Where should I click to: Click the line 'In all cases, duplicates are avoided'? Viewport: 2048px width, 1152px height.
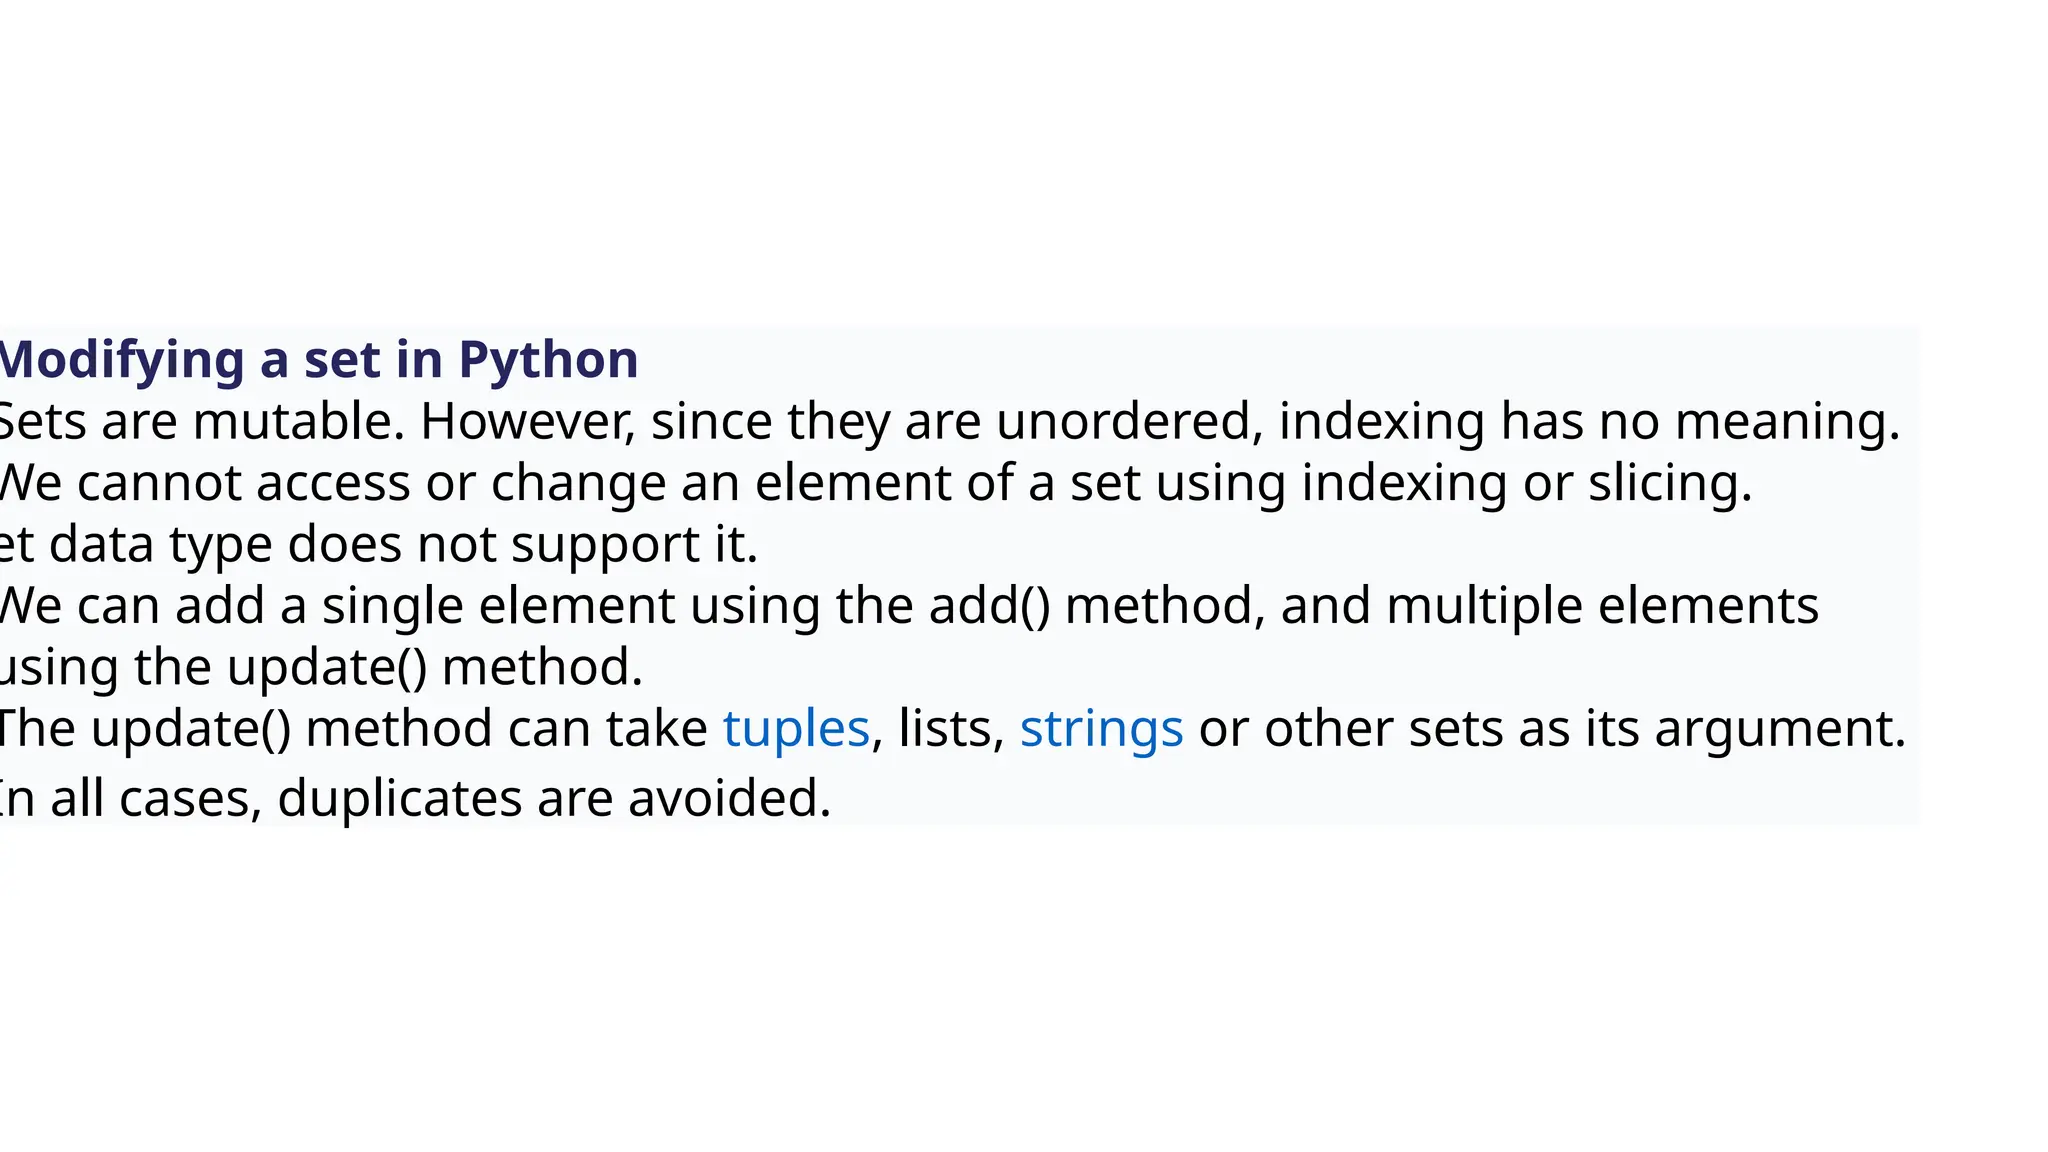click(x=414, y=799)
